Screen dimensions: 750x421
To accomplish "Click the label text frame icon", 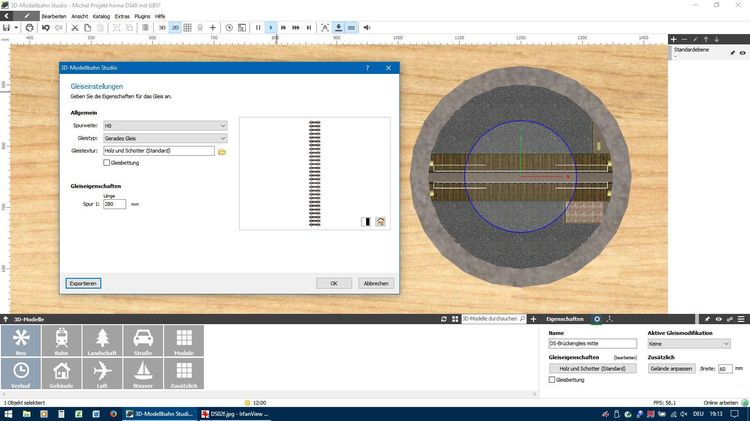I will point(325,28).
